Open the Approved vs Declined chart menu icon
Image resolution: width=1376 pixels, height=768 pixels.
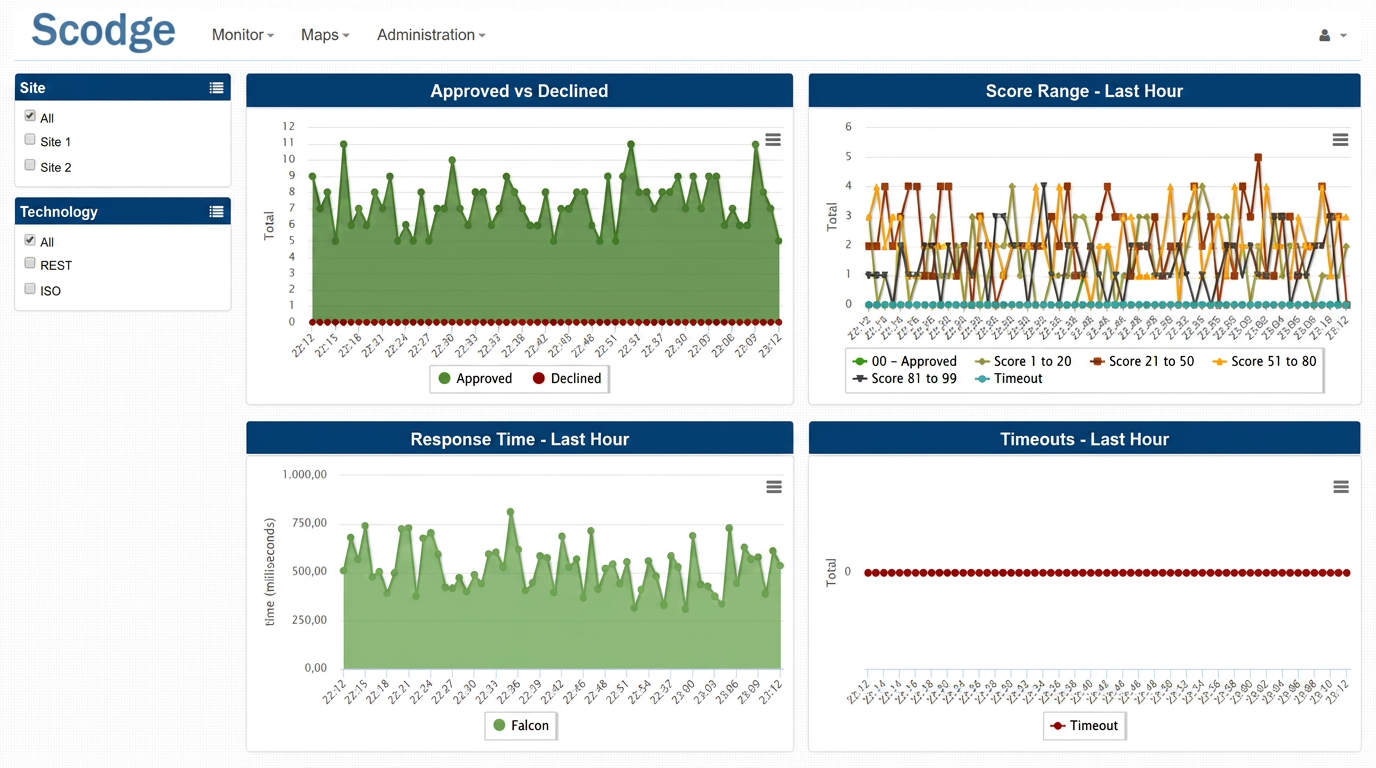[x=773, y=140]
